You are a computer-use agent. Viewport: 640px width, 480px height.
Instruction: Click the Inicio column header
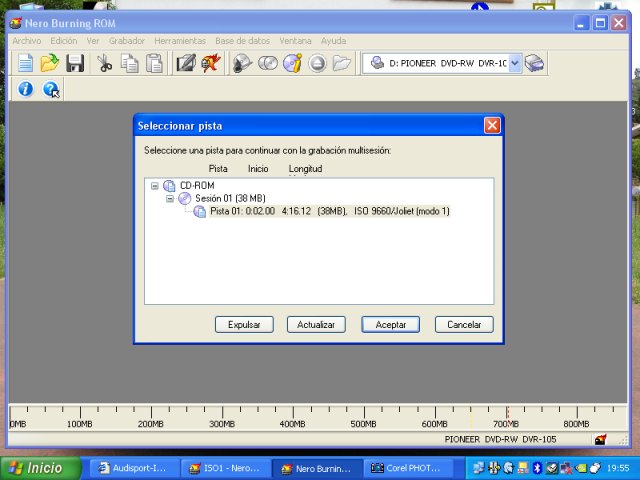coord(258,169)
